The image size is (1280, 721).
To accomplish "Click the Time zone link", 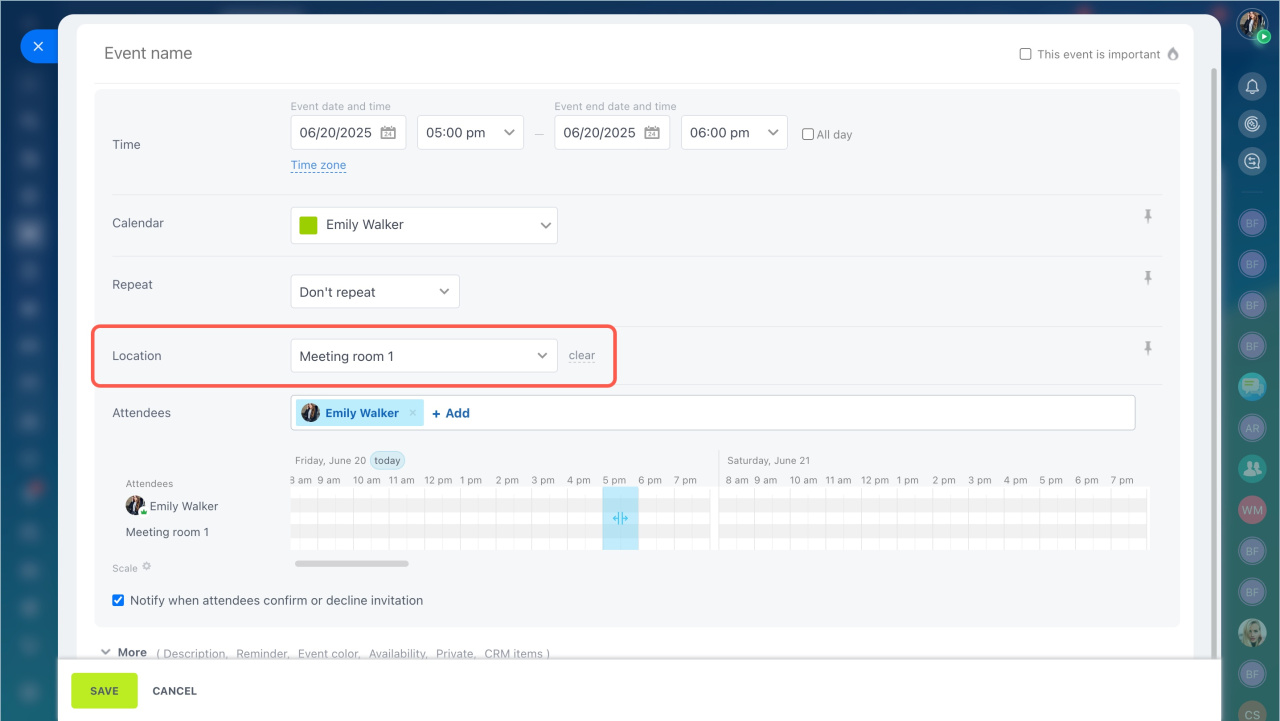I will [x=318, y=166].
